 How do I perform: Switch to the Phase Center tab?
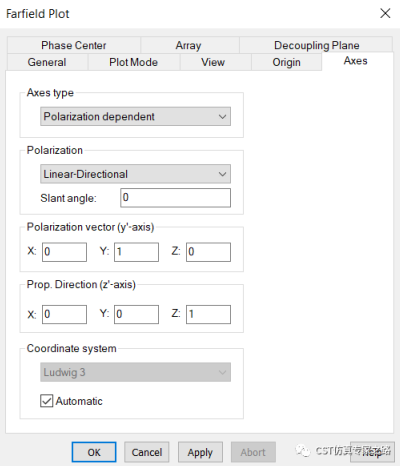pyautogui.click(x=74, y=45)
